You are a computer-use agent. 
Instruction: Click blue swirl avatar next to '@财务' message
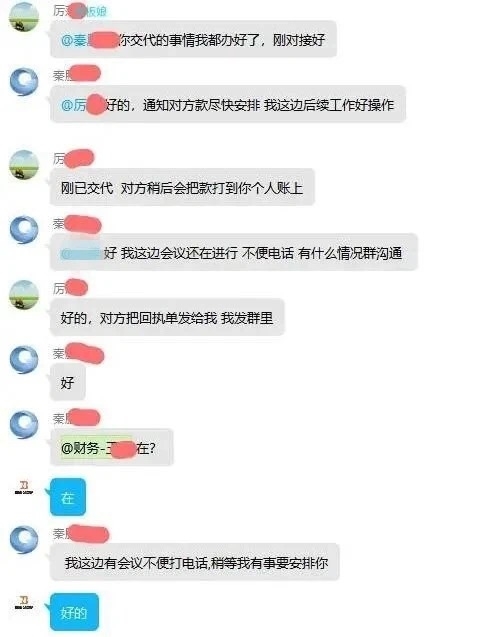(x=24, y=425)
